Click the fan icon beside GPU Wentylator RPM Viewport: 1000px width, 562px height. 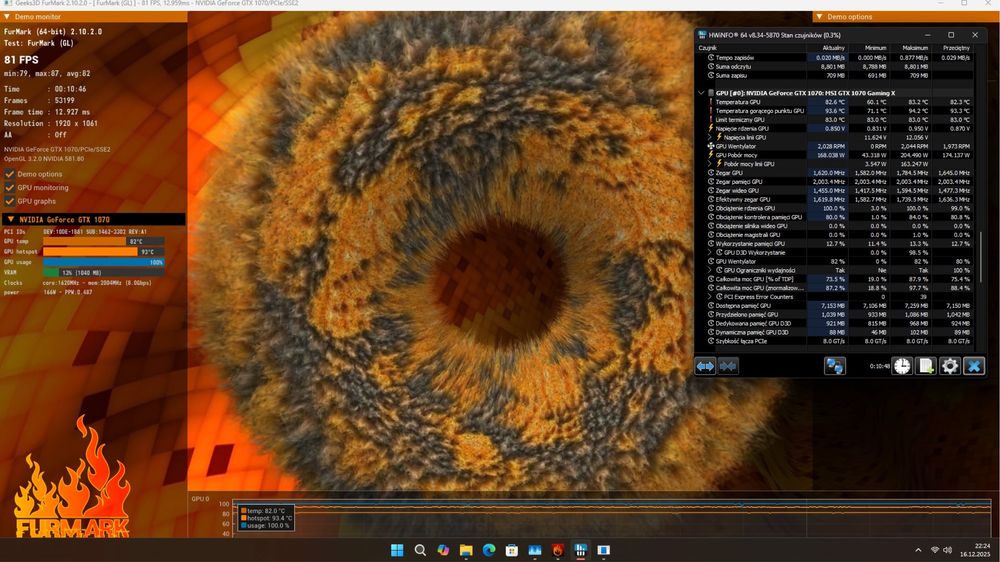[710, 146]
